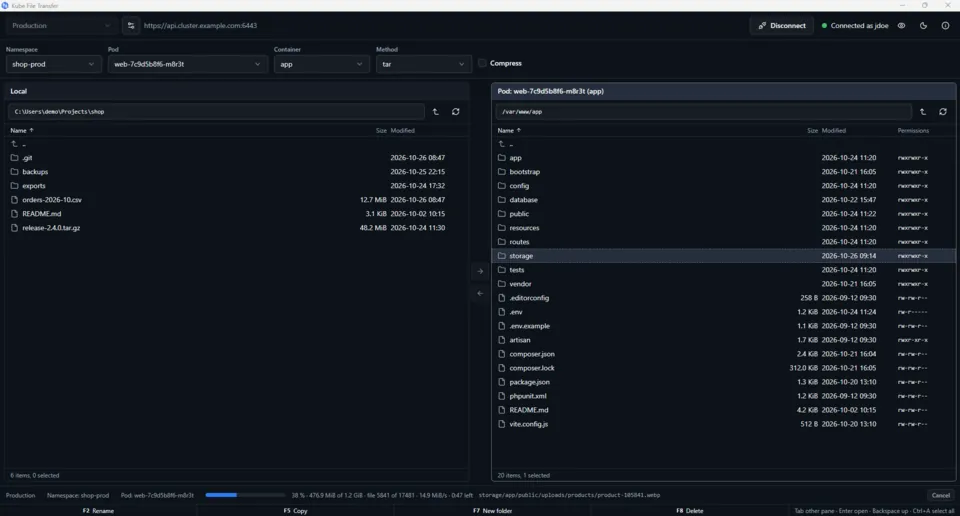The image size is (960, 516).
Task: Select the resources folder row
Action: [724, 228]
